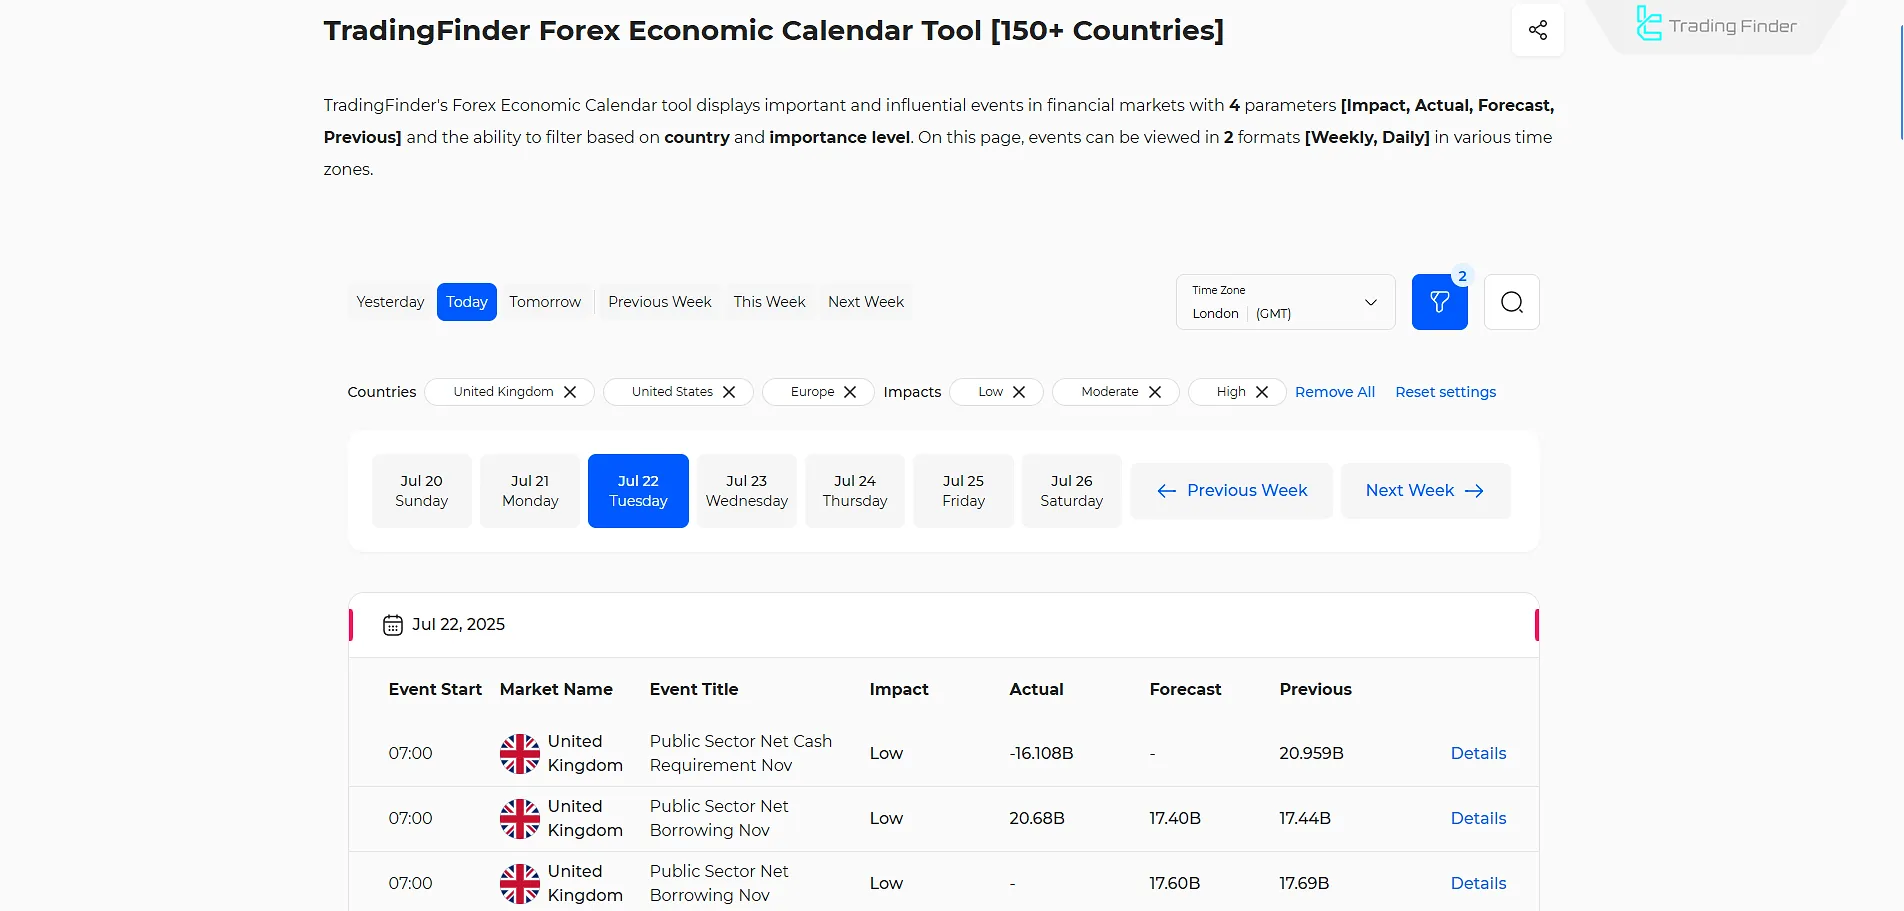Remove the Europe country filter
Screen dimensions: 1904x911
(x=850, y=392)
